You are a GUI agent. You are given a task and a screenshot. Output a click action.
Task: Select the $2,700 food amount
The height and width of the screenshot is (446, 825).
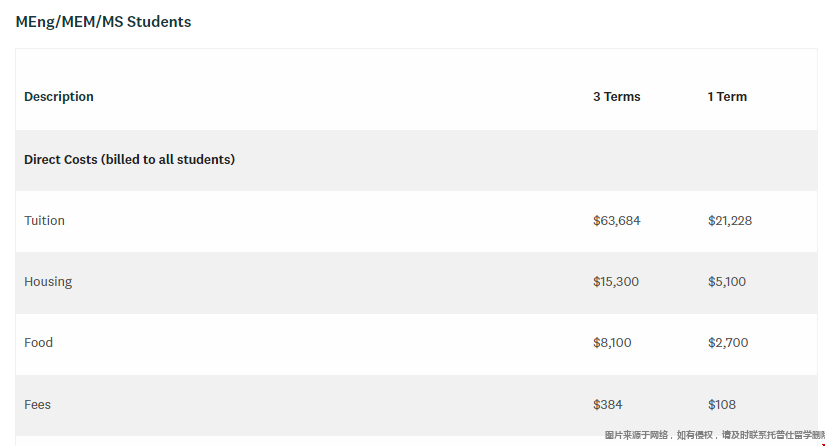coord(728,343)
